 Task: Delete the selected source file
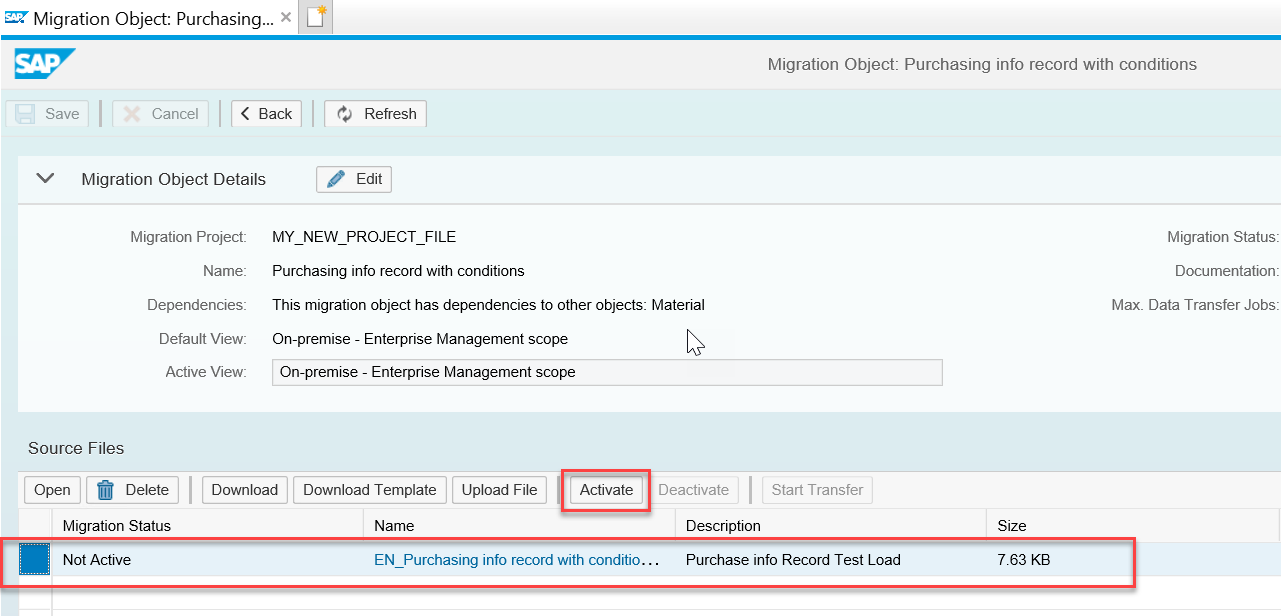pos(133,490)
